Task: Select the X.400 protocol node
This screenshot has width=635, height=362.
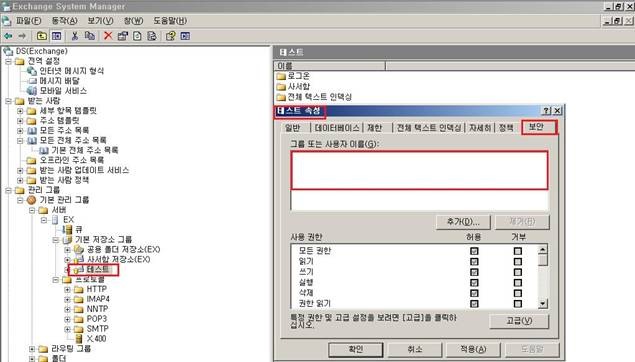Action: coord(96,339)
